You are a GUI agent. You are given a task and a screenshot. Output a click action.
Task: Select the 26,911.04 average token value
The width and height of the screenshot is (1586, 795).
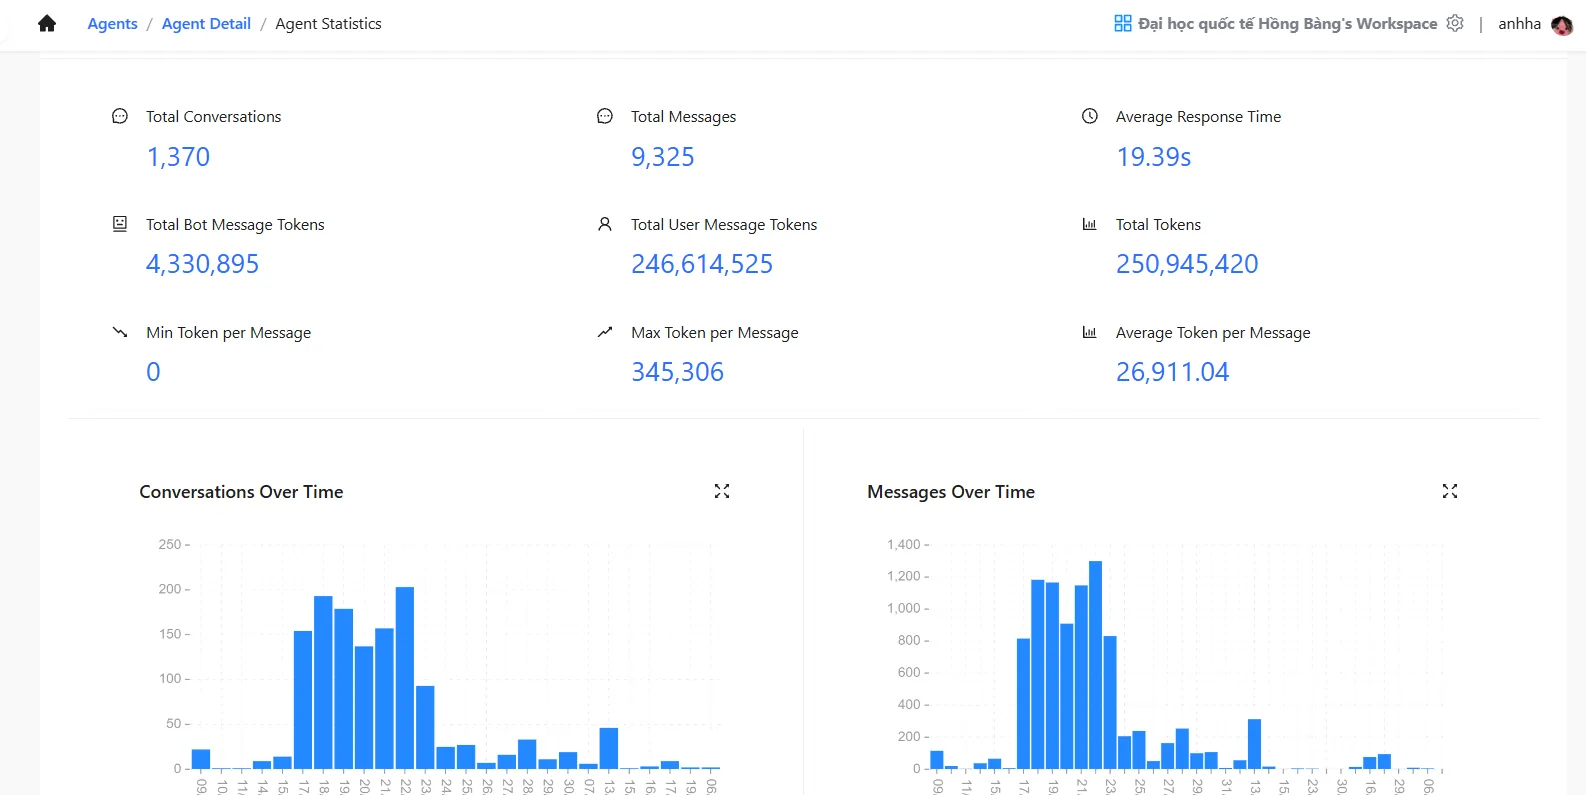pos(1172,372)
